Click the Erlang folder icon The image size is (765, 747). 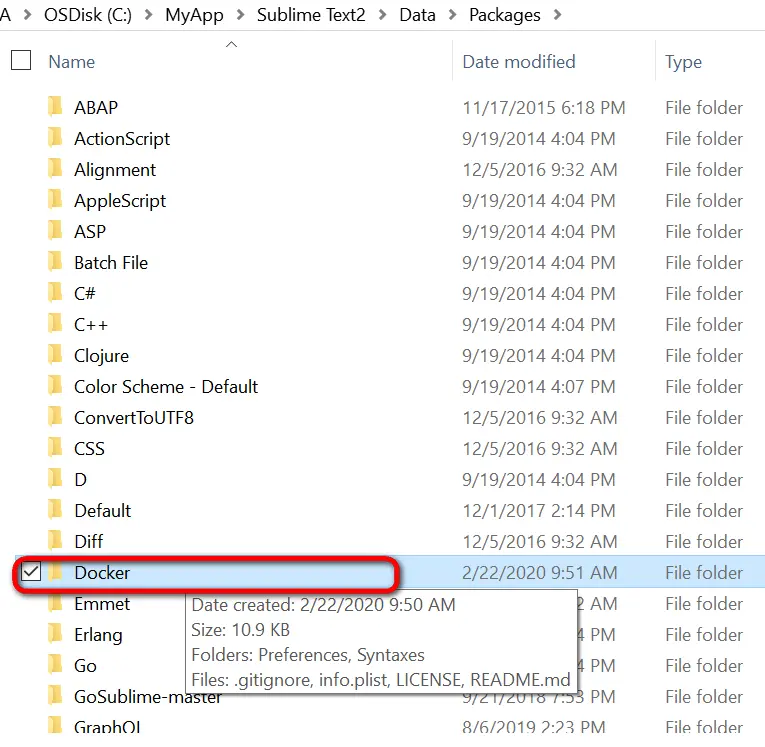(55, 634)
